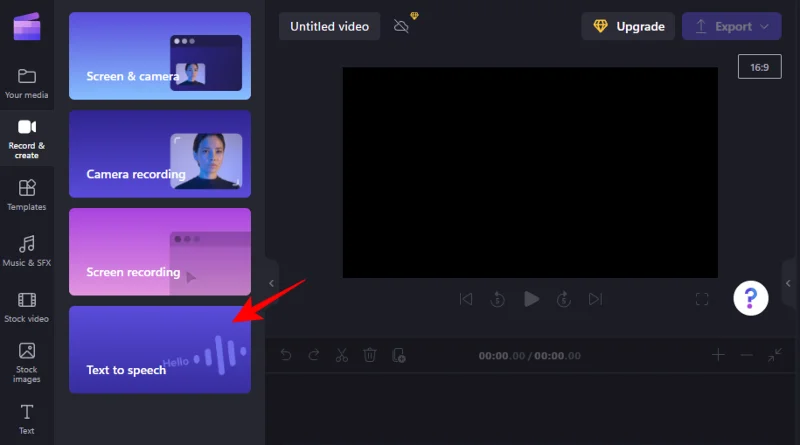
Task: Undo the last action
Action: click(x=286, y=355)
